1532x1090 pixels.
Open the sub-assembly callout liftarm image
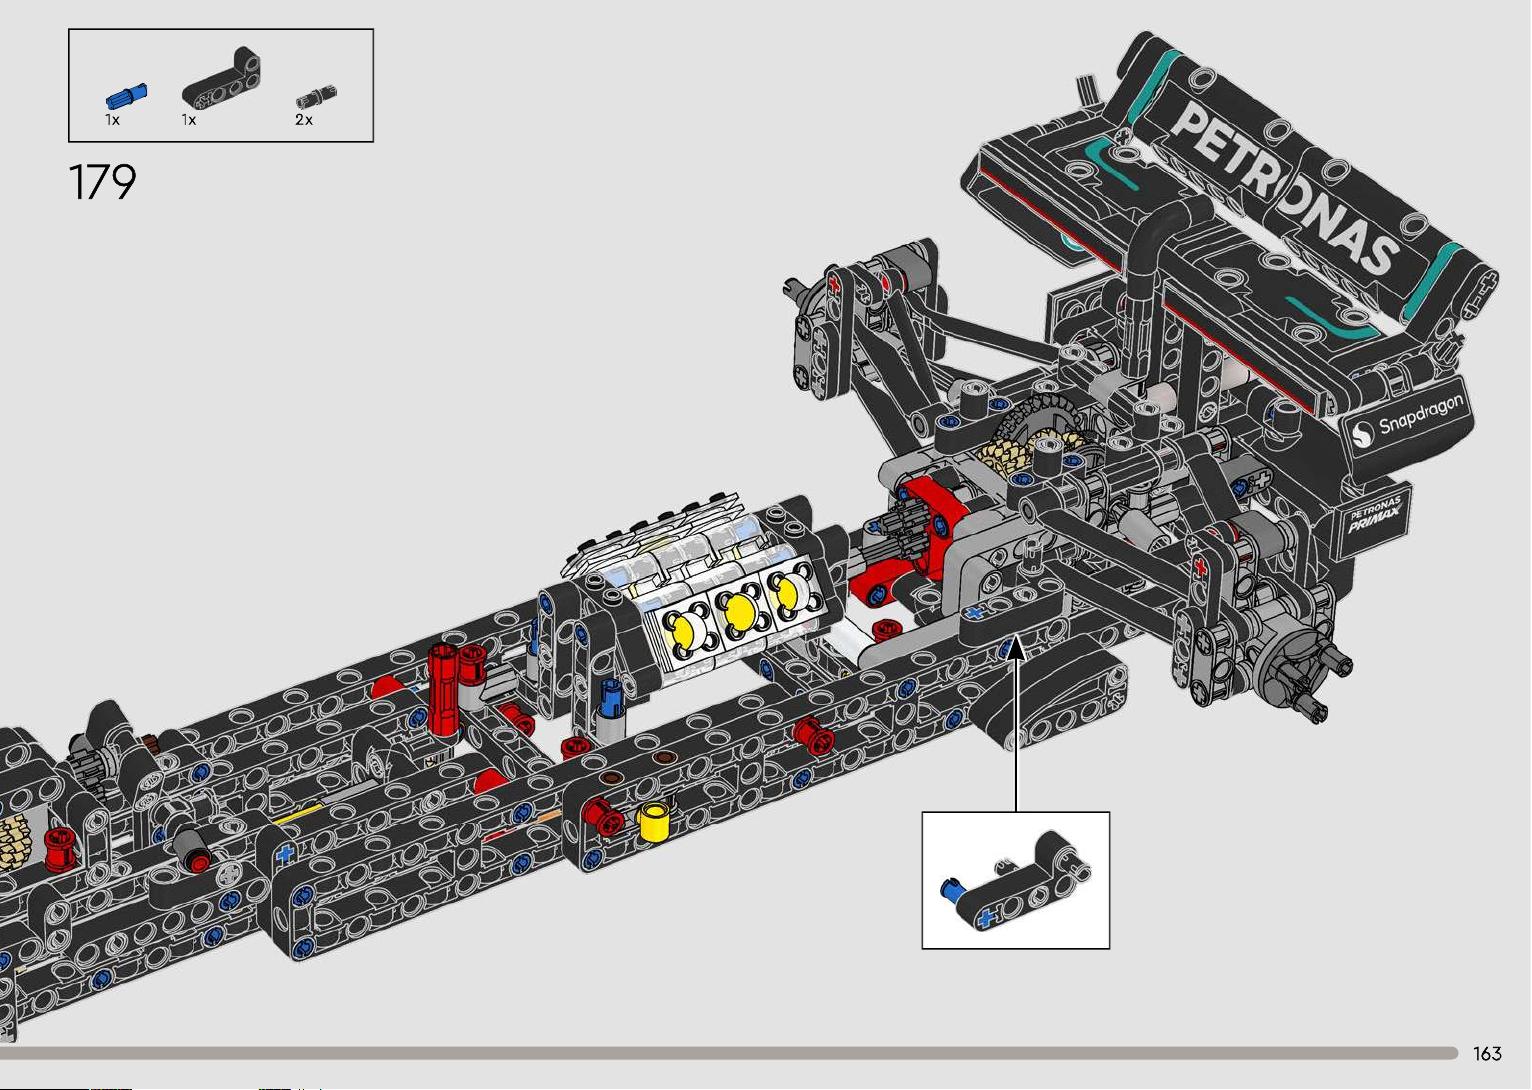point(1016,880)
